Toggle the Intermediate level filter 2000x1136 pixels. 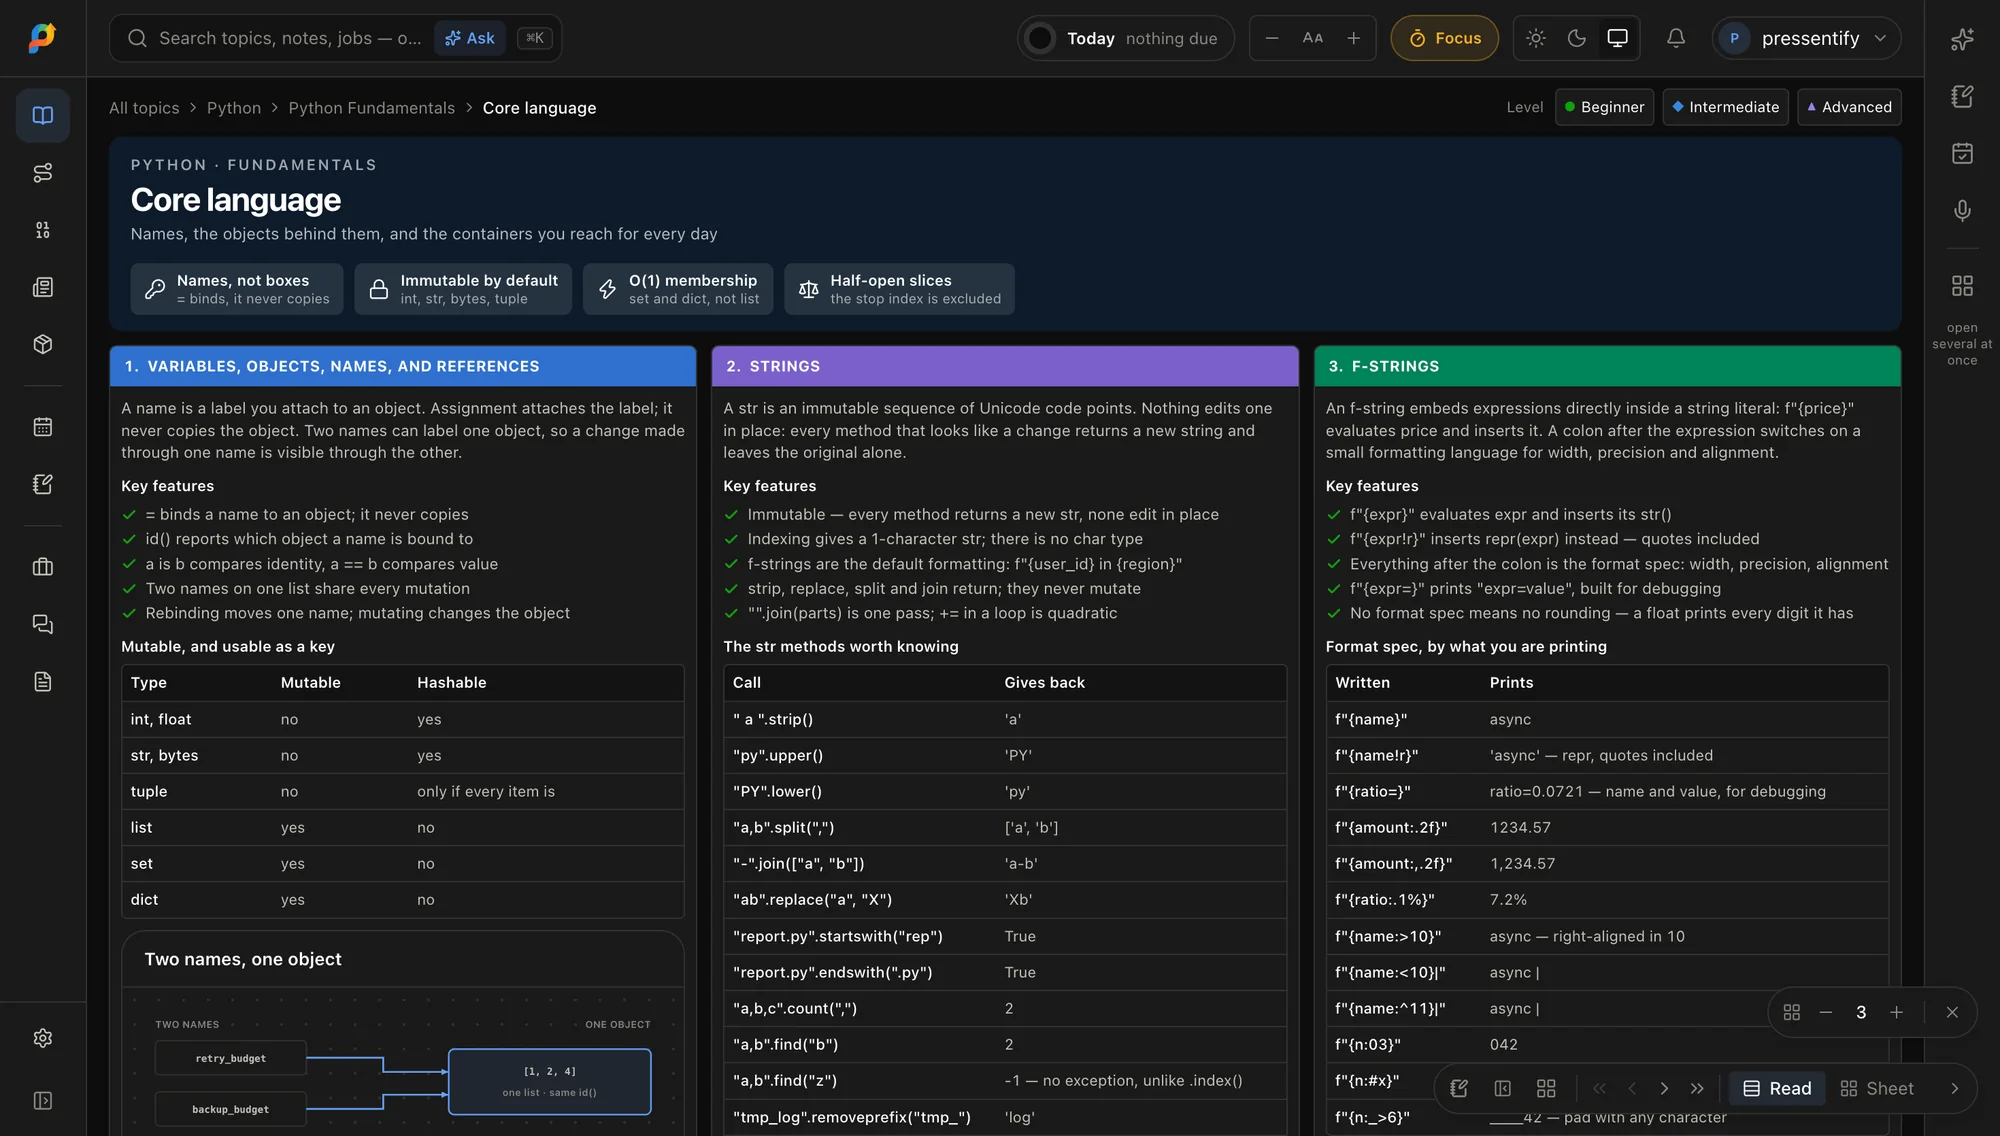[x=1726, y=107]
